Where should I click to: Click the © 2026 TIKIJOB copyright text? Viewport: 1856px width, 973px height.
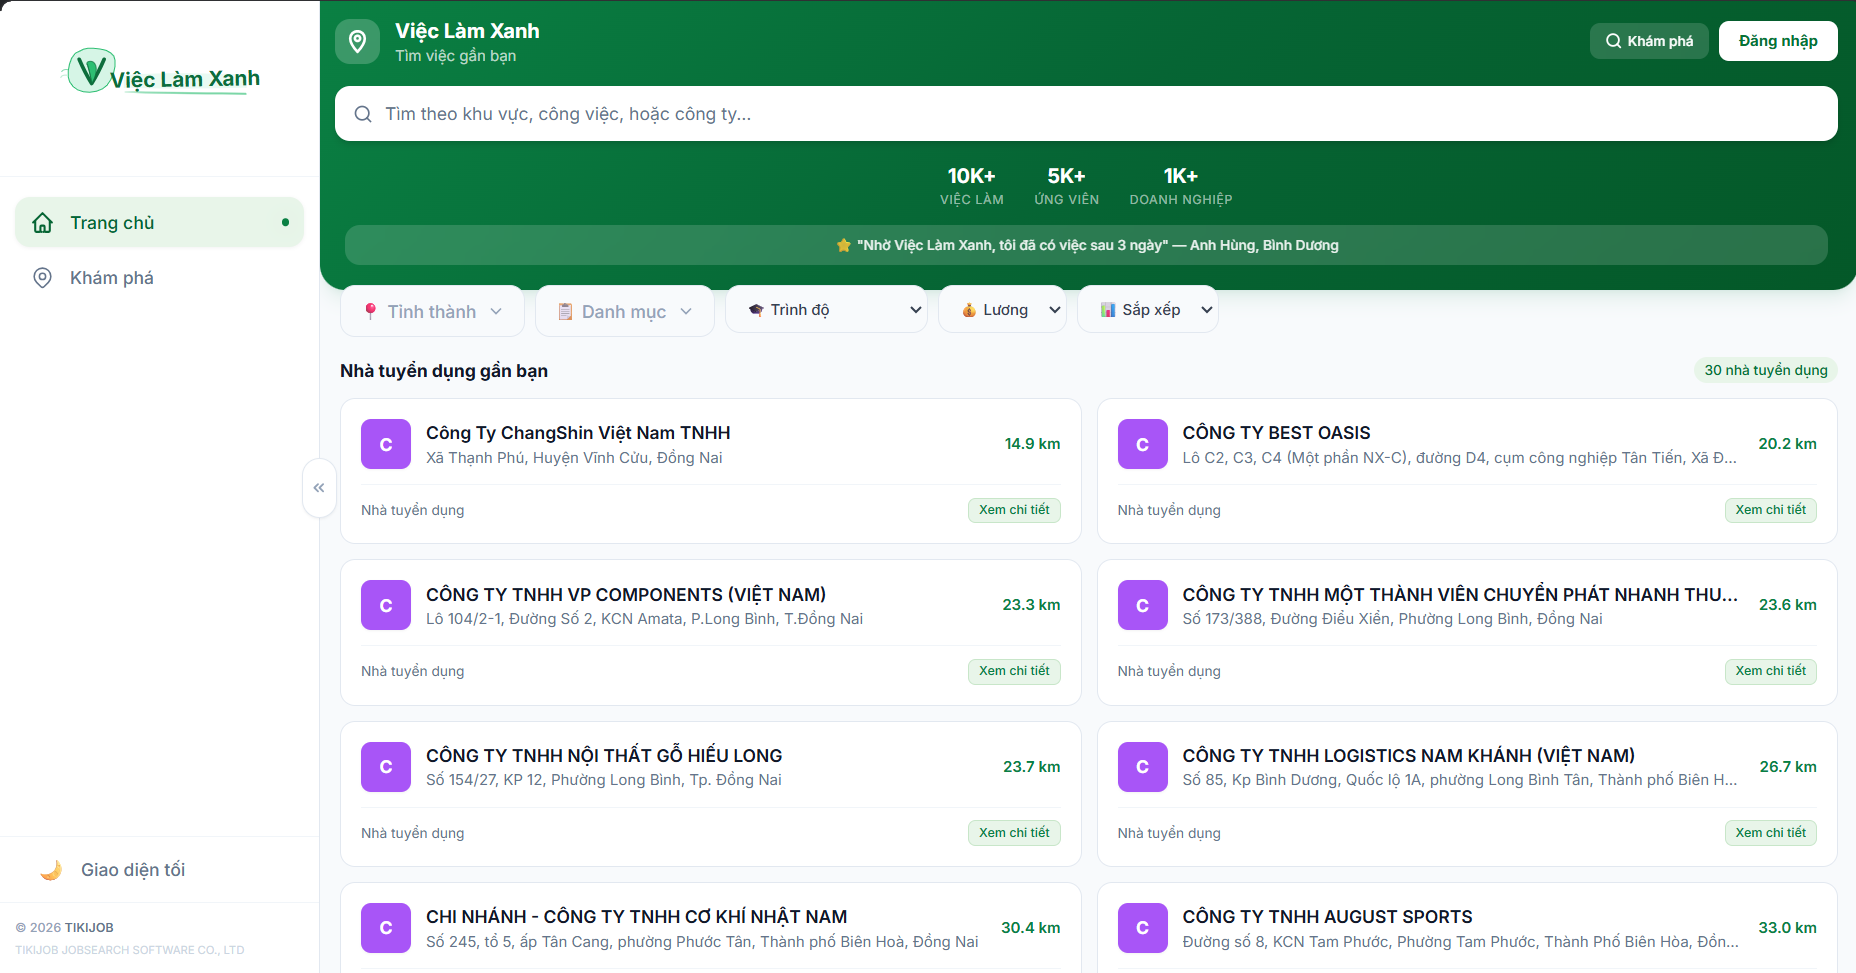(x=65, y=928)
